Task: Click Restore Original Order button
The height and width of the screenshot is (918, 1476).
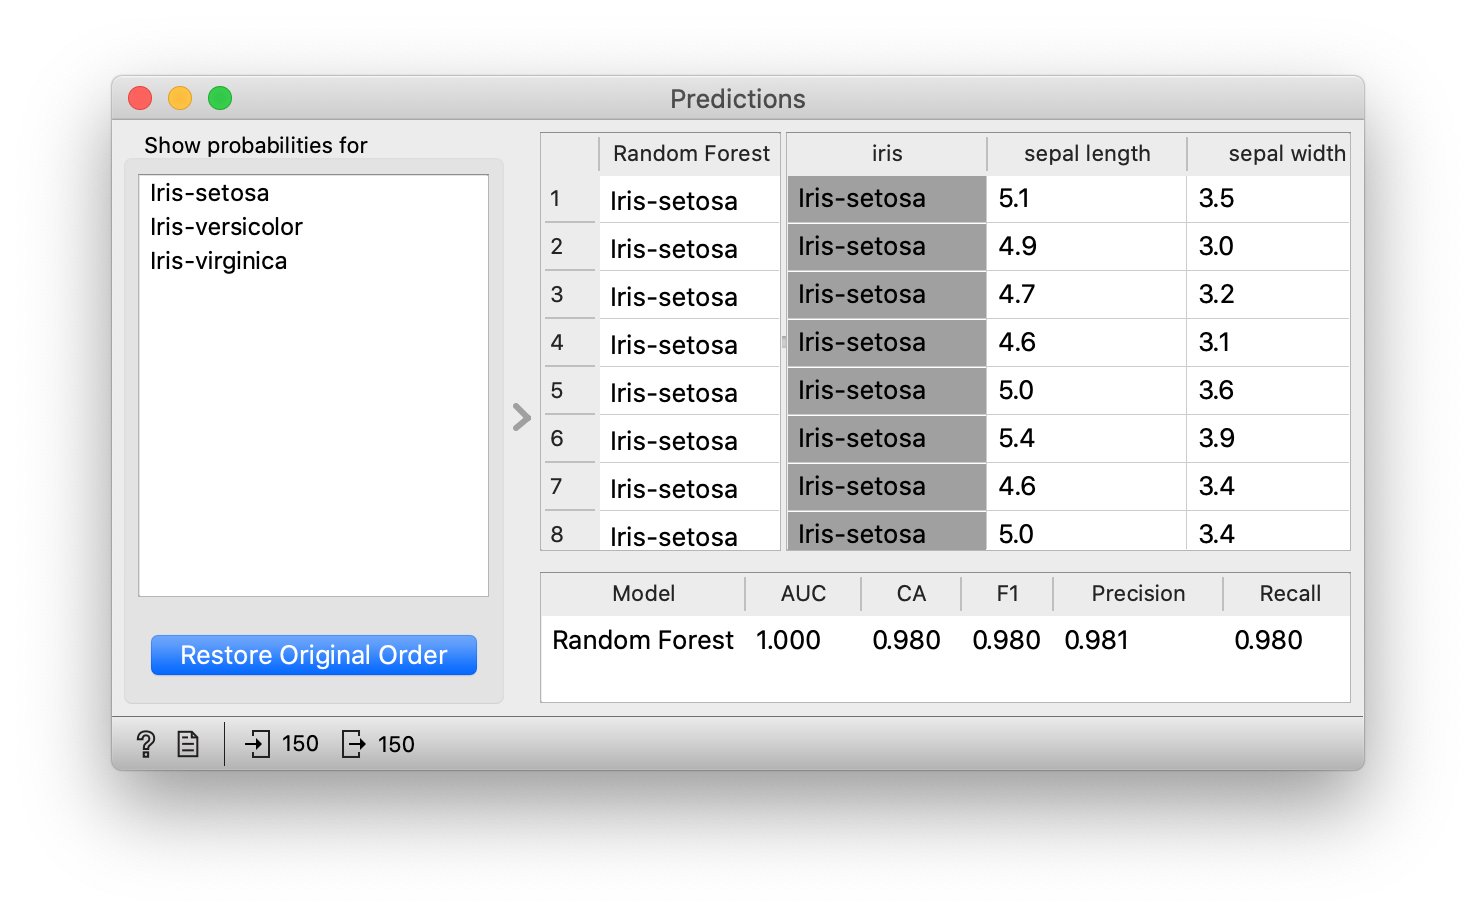Action: 314,655
